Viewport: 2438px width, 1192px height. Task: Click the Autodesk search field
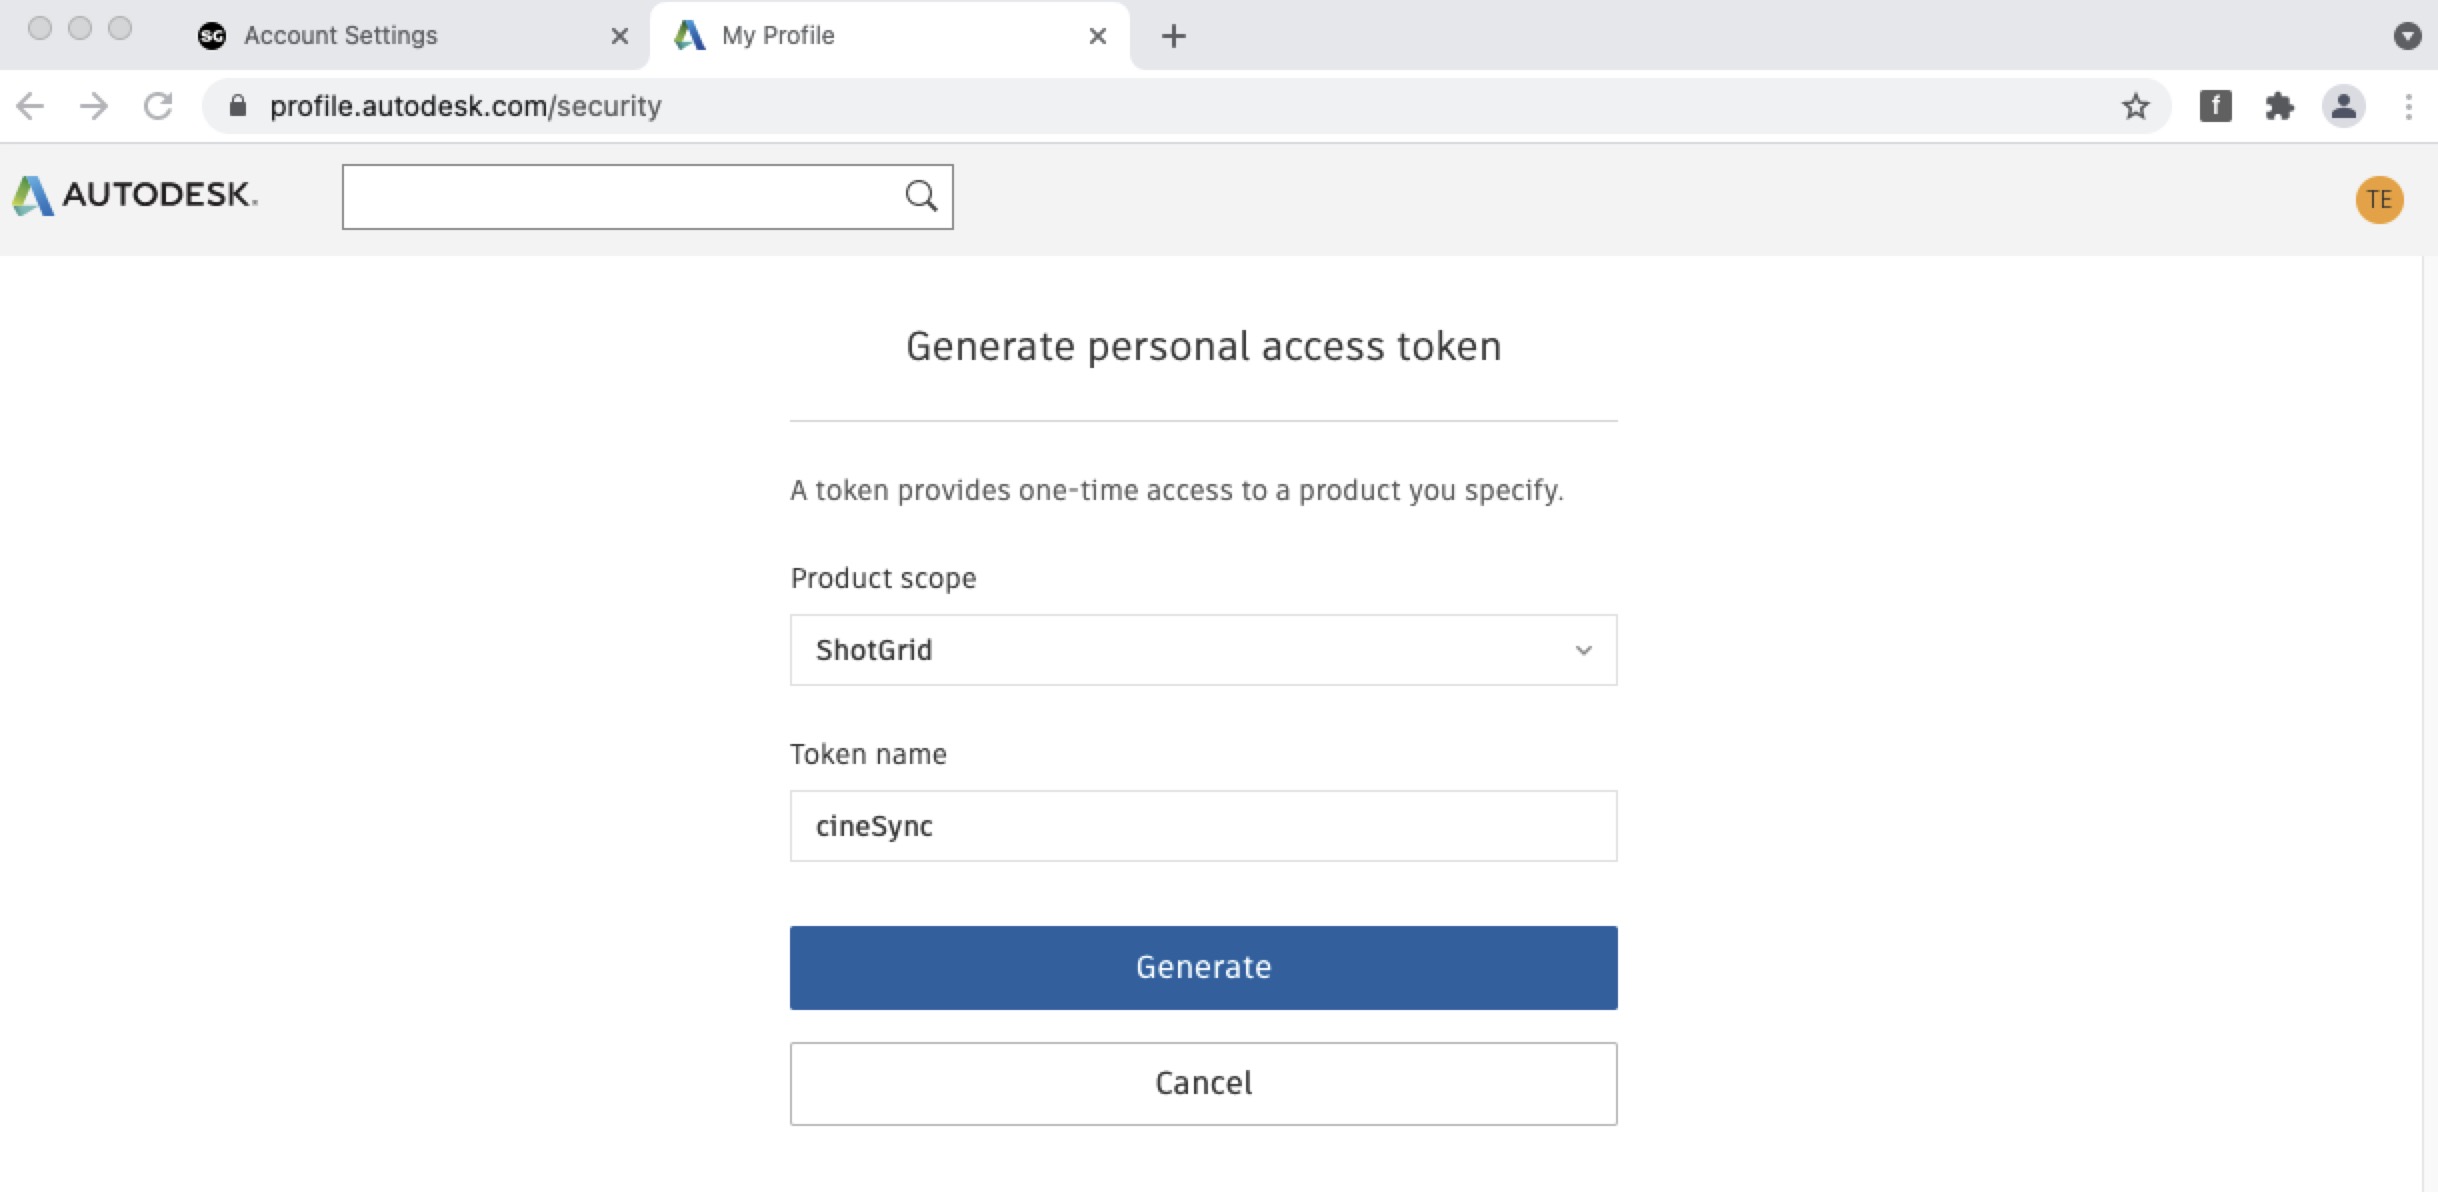pyautogui.click(x=620, y=197)
